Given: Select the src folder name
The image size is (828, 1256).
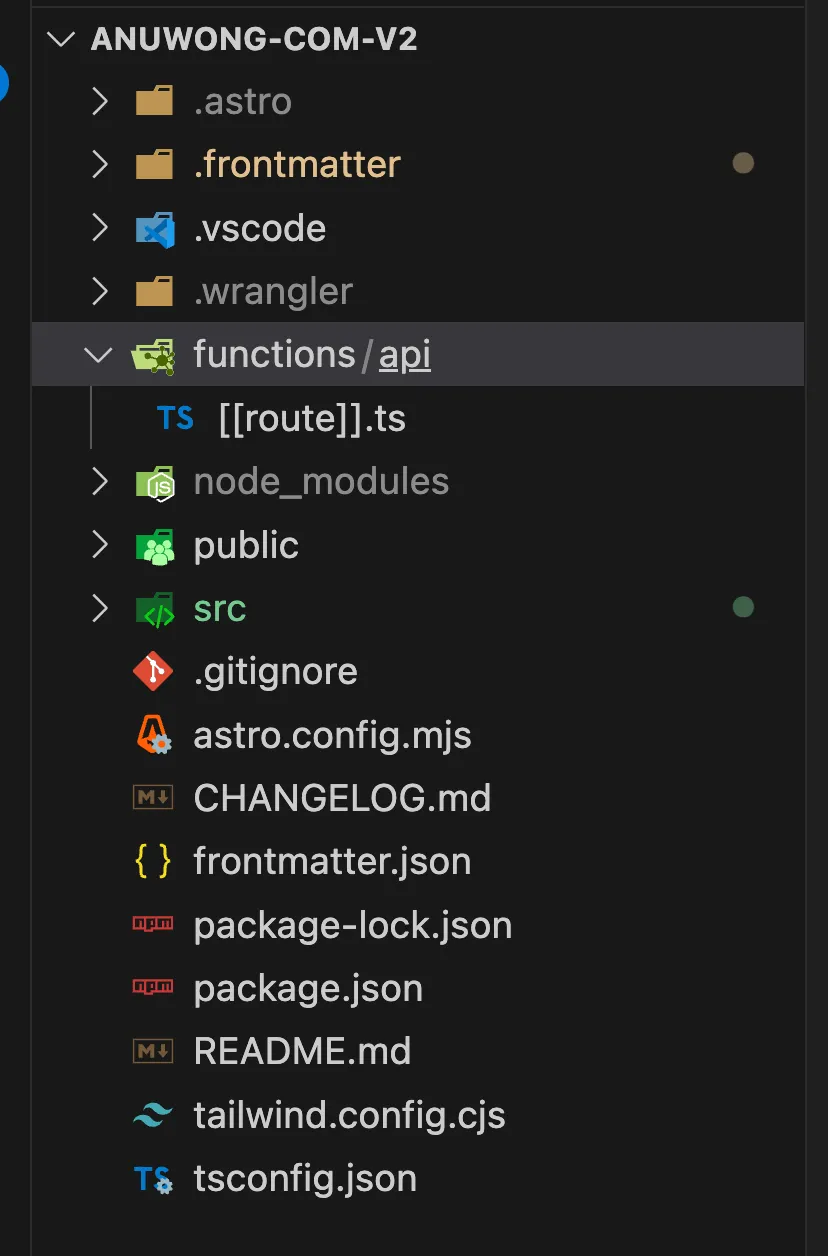Looking at the screenshot, I should (220, 609).
